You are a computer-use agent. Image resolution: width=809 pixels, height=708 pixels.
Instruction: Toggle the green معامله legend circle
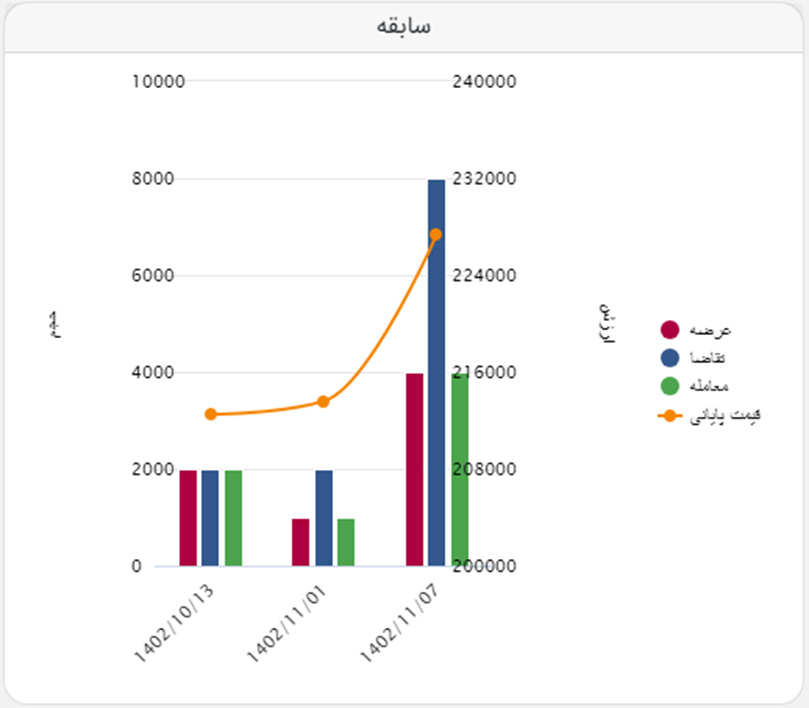[x=670, y=385]
